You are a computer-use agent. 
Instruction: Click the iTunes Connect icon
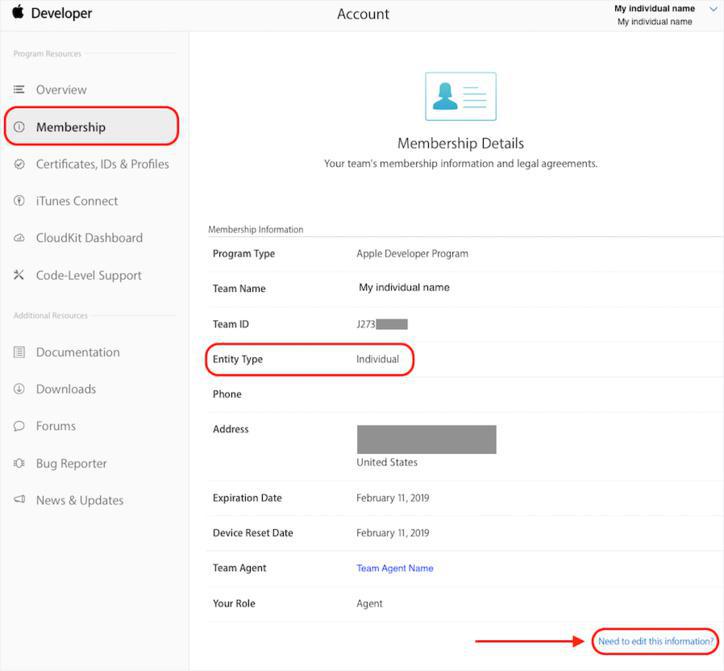[19, 201]
